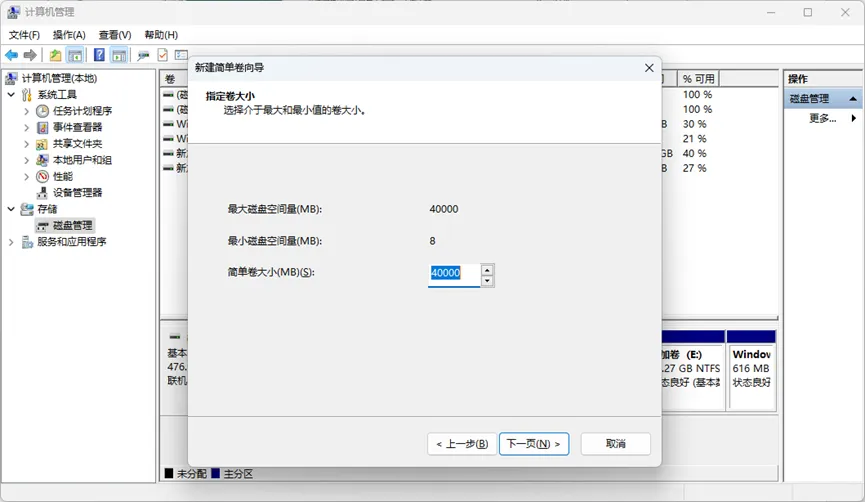Select the 任务计划程序 tree label
The height and width of the screenshot is (502, 865).
click(83, 111)
